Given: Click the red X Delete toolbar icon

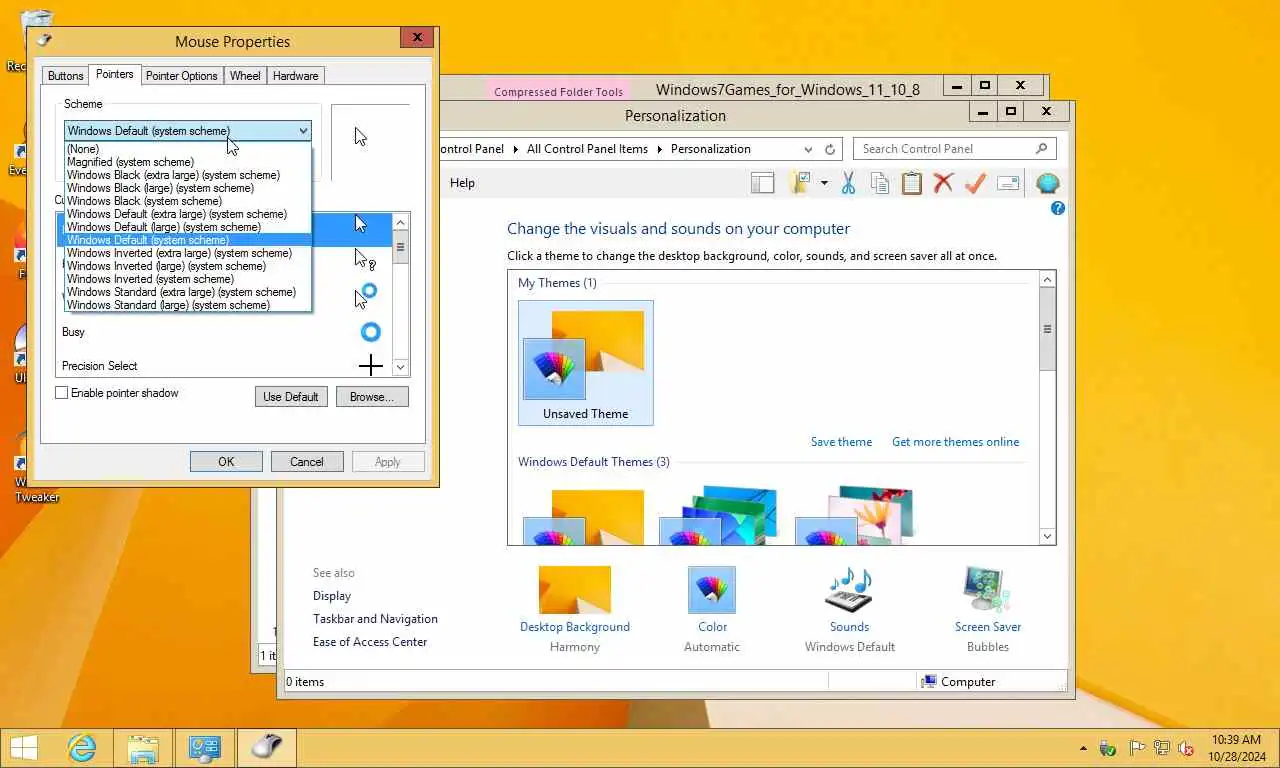Looking at the screenshot, I should 943,183.
